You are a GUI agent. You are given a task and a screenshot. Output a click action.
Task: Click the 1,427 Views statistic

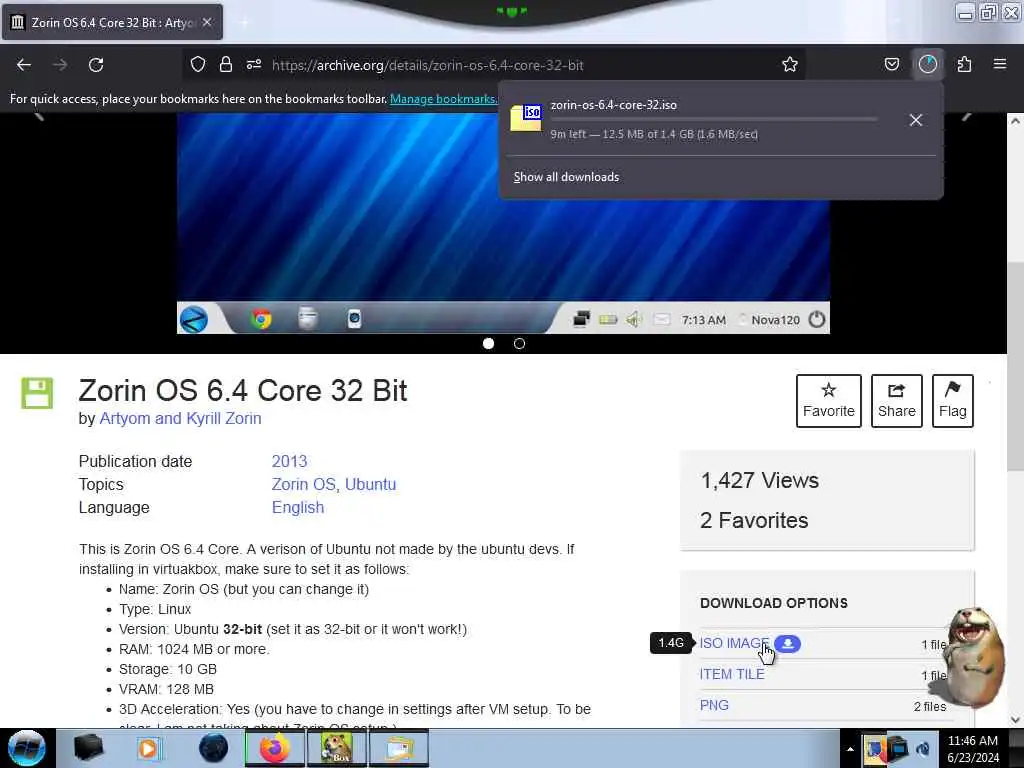[760, 481]
